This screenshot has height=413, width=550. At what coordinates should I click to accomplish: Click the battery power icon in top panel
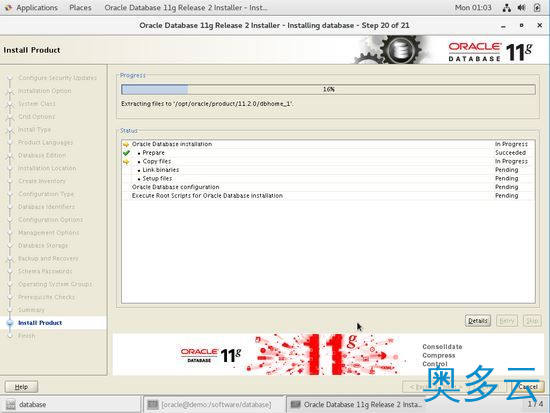coord(537,7)
